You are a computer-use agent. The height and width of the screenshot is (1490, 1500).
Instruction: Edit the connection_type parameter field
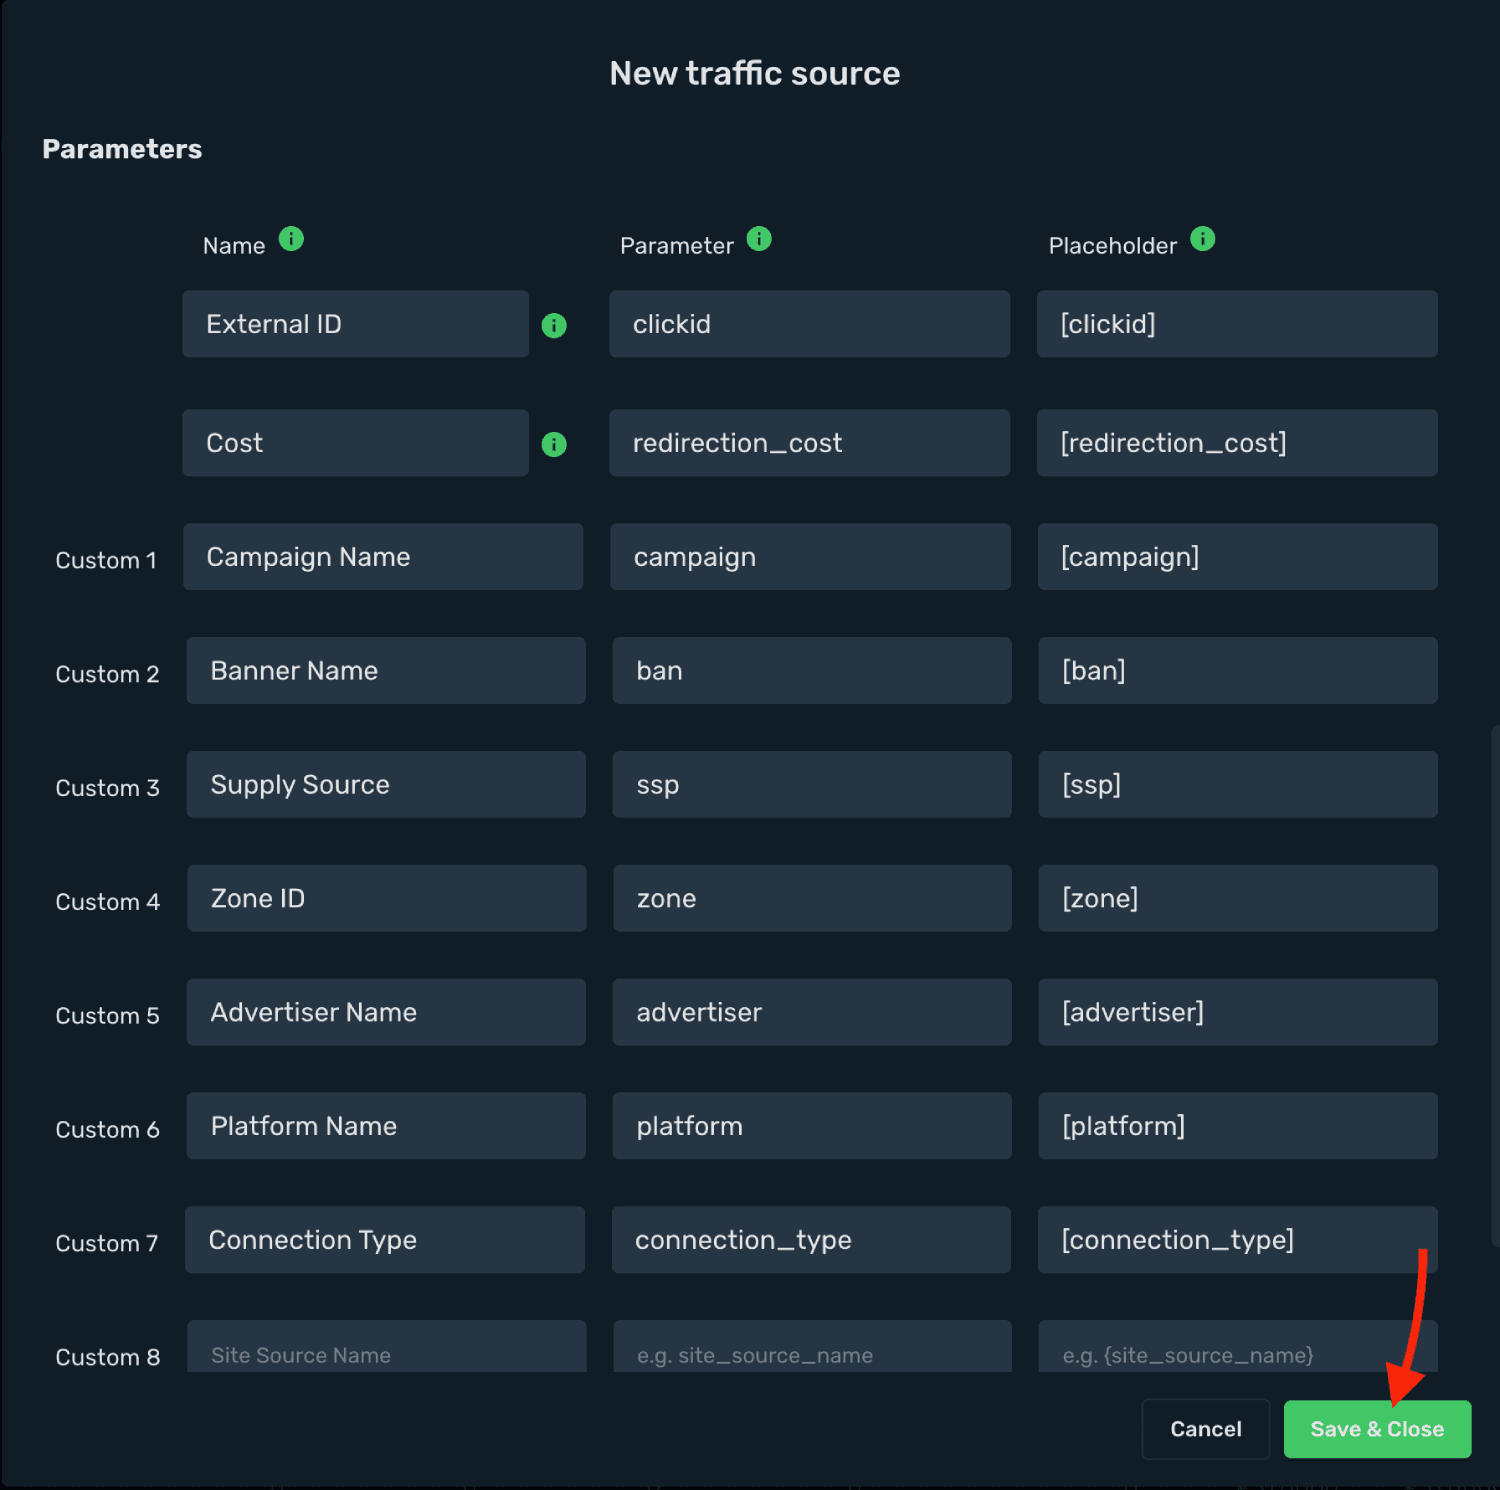[x=811, y=1240]
